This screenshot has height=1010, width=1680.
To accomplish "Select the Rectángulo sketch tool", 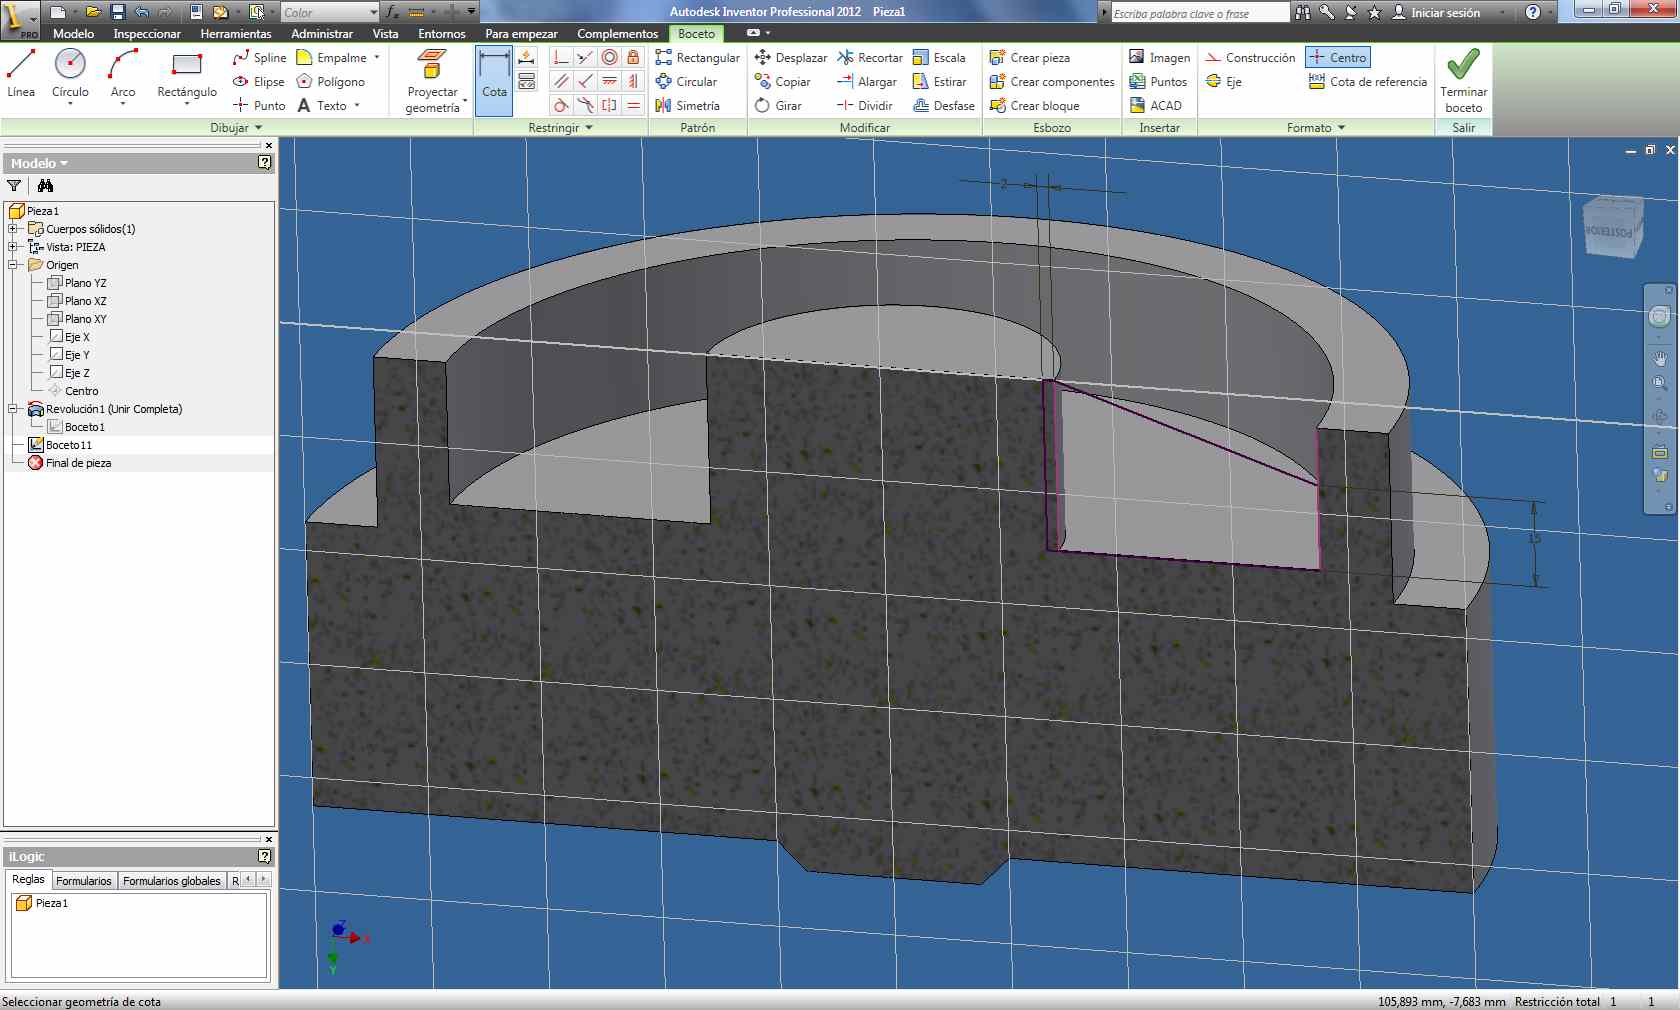I will click(187, 75).
